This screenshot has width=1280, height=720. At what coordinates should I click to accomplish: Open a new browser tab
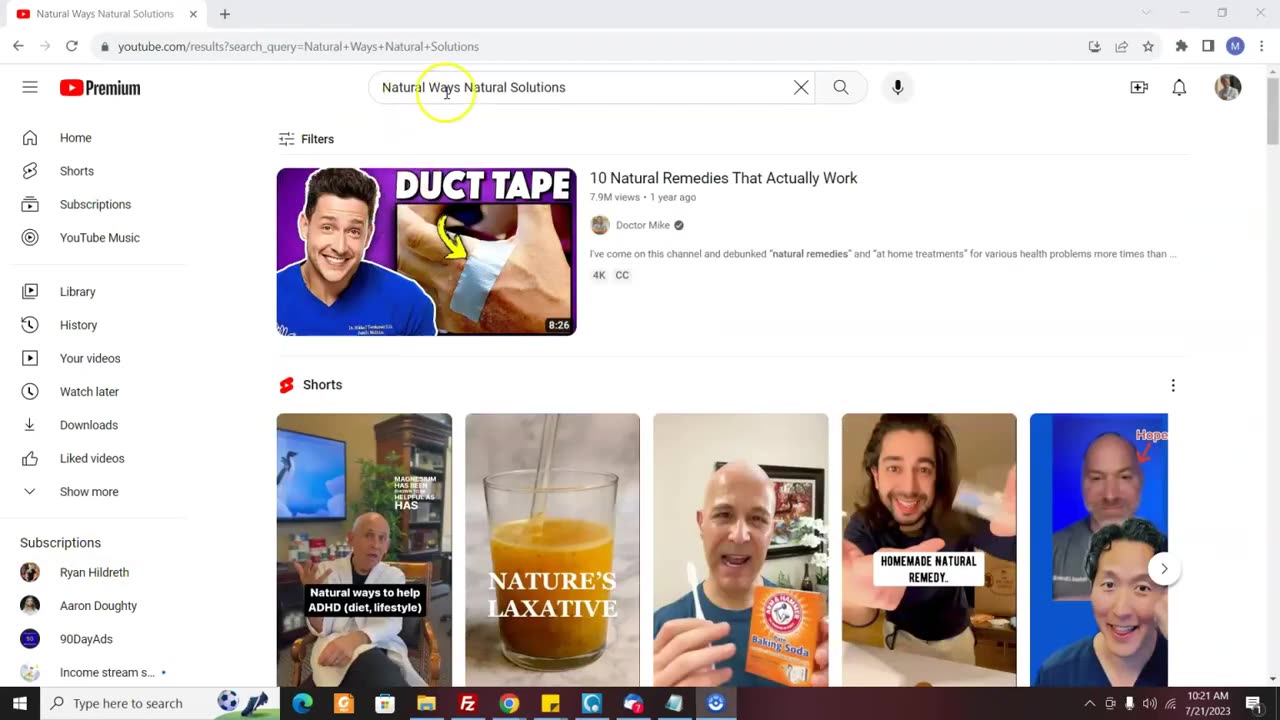point(225,14)
